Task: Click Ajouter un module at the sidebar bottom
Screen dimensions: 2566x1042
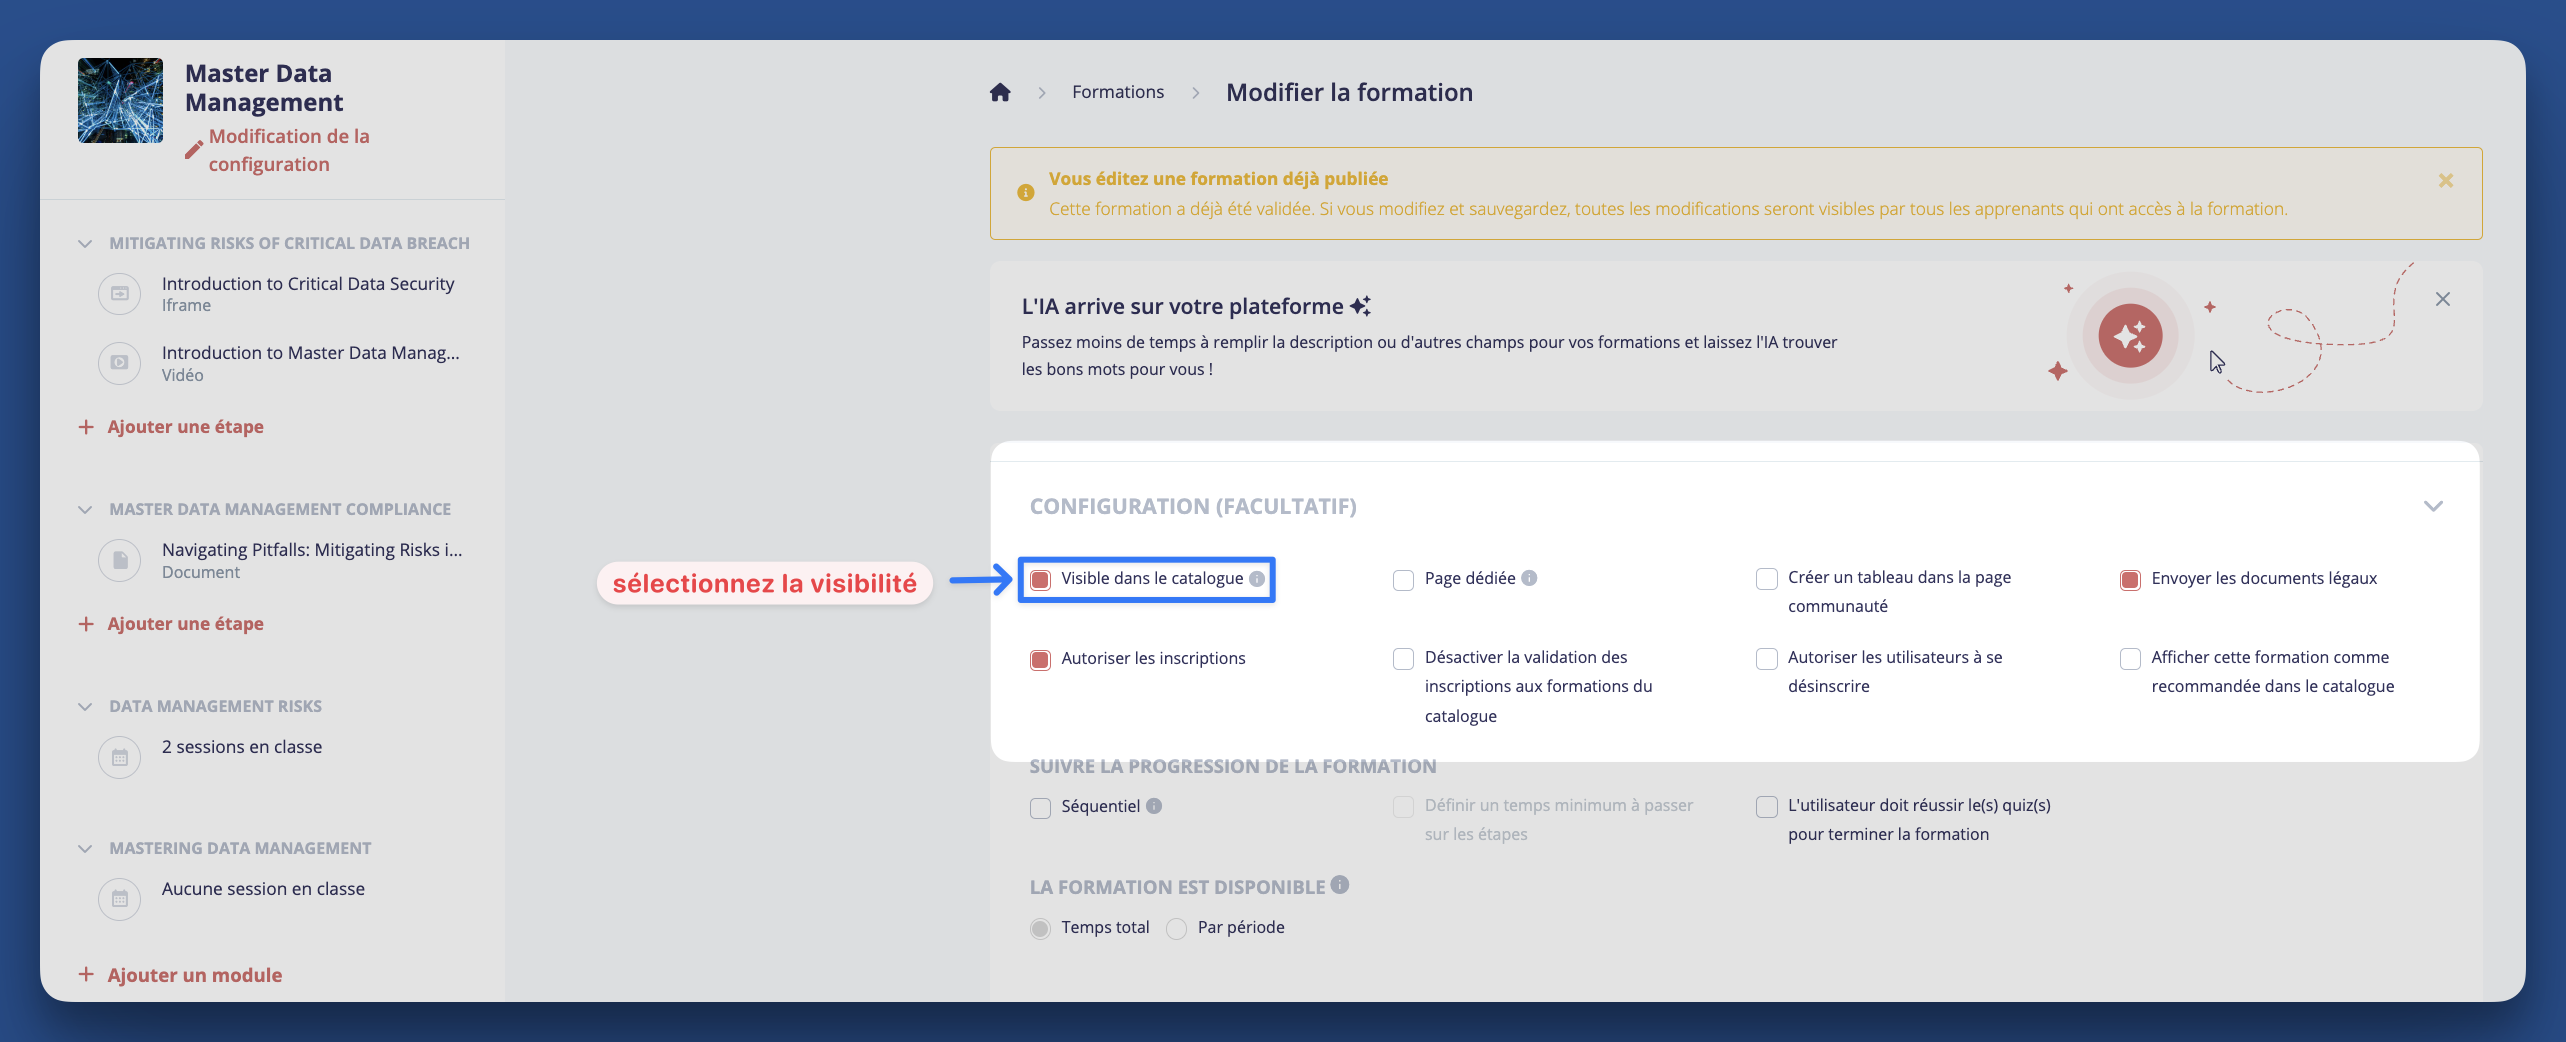Action: pyautogui.click(x=194, y=974)
